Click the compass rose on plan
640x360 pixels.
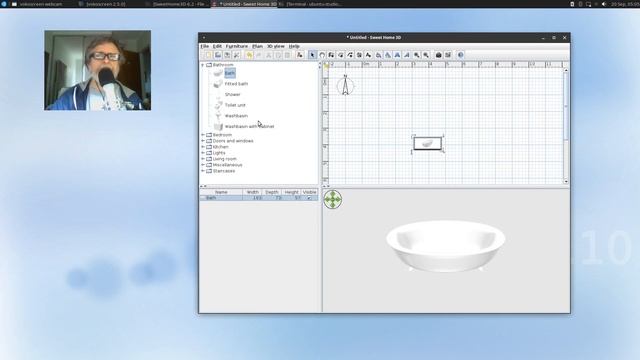coord(345,86)
